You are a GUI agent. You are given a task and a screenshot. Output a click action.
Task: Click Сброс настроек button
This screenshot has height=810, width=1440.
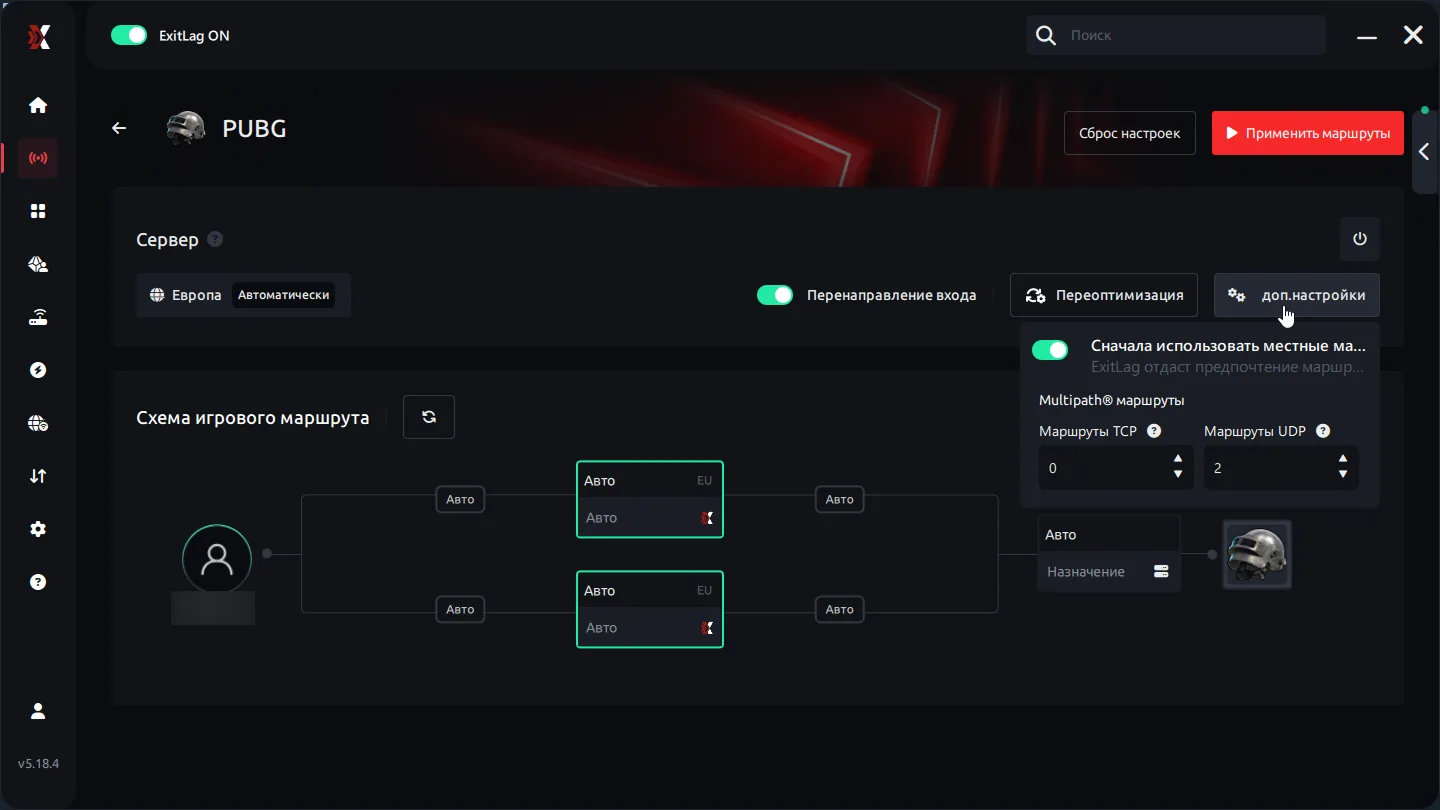[x=1130, y=133]
